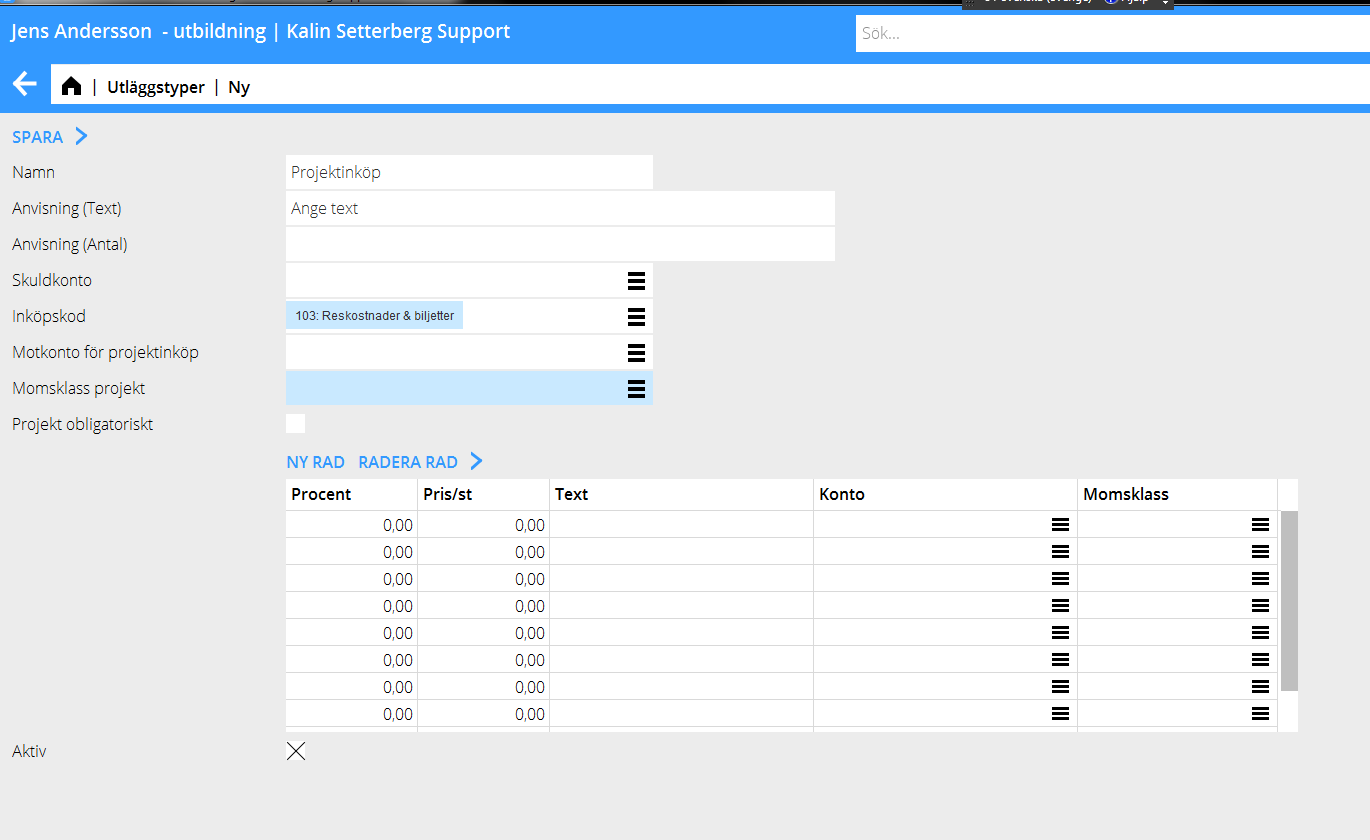Uncheck the Aktiv checkbox
This screenshot has width=1370, height=840.
pyautogui.click(x=296, y=751)
